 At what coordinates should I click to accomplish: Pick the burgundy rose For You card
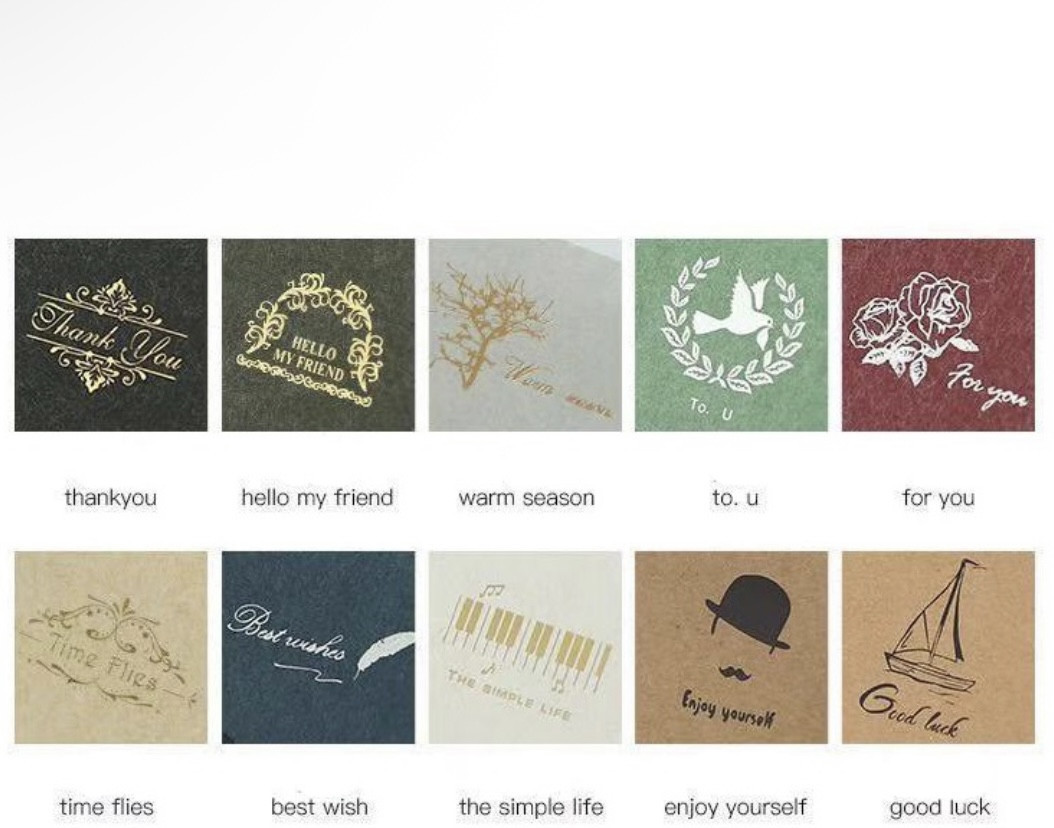pos(938,335)
